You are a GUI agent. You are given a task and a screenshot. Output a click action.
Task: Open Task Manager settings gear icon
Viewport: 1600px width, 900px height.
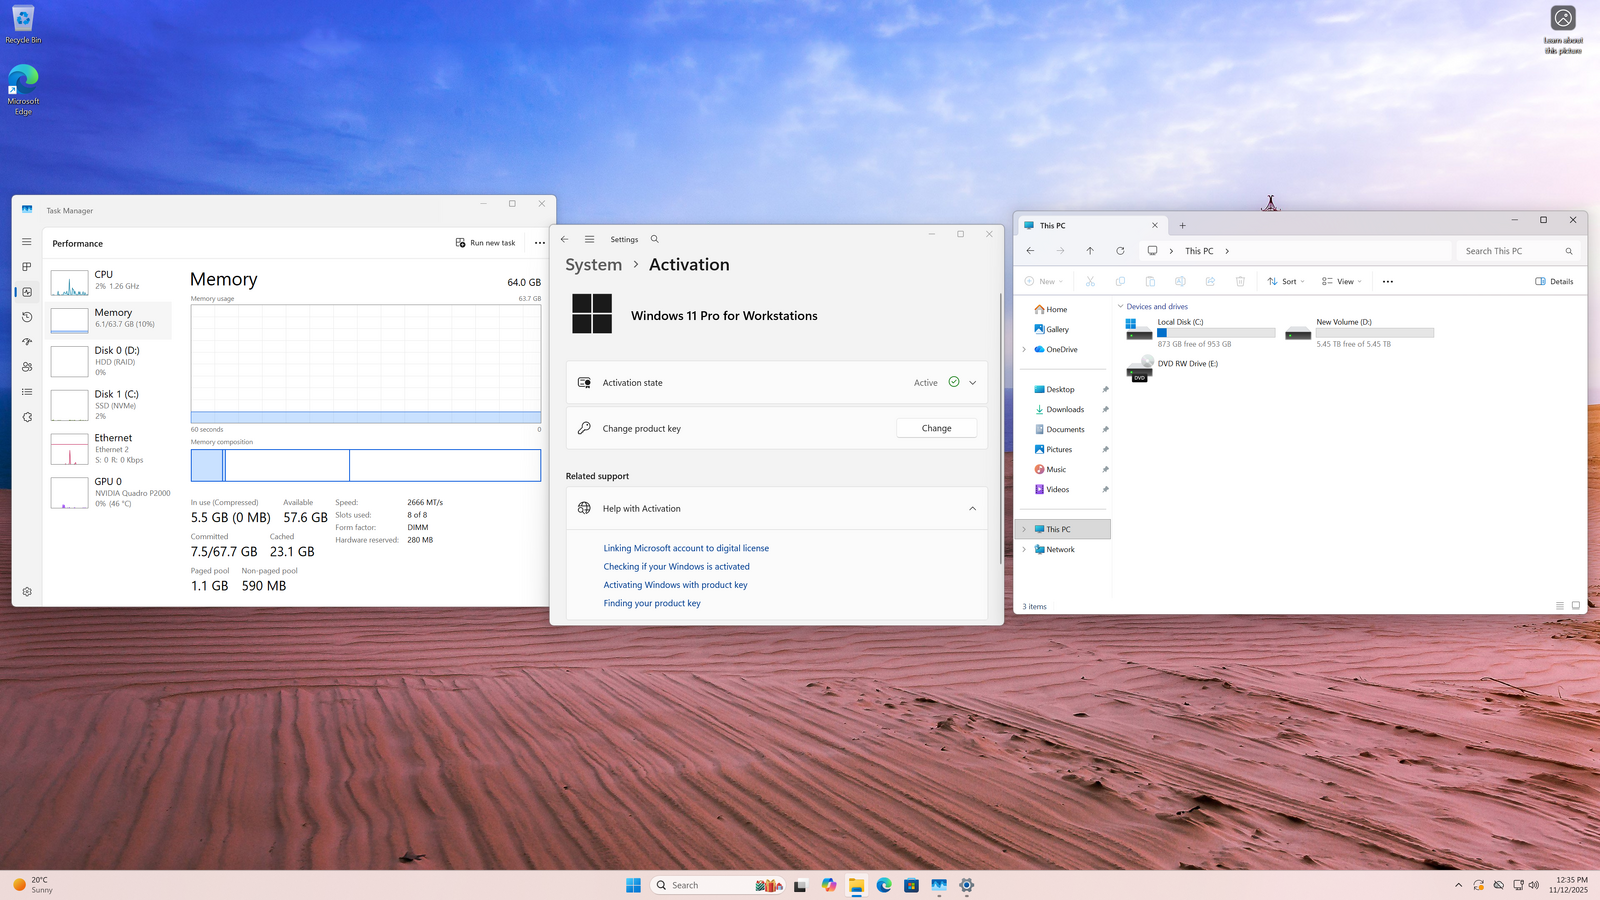tap(27, 592)
